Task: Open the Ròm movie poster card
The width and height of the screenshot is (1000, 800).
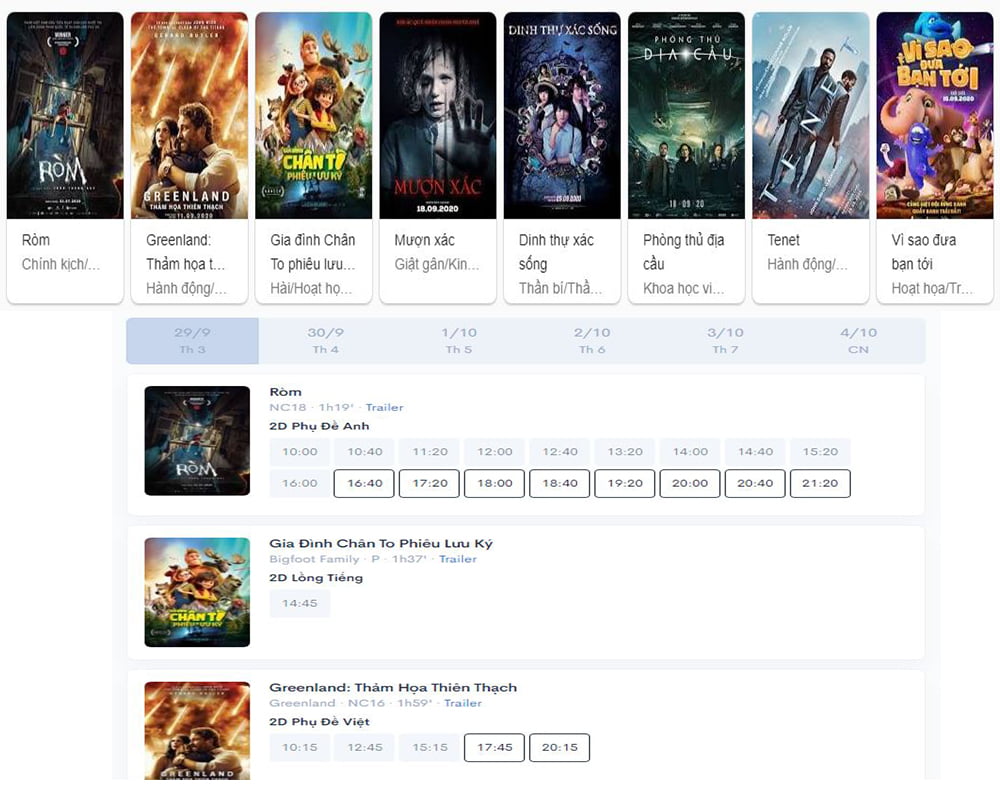Action: point(65,115)
